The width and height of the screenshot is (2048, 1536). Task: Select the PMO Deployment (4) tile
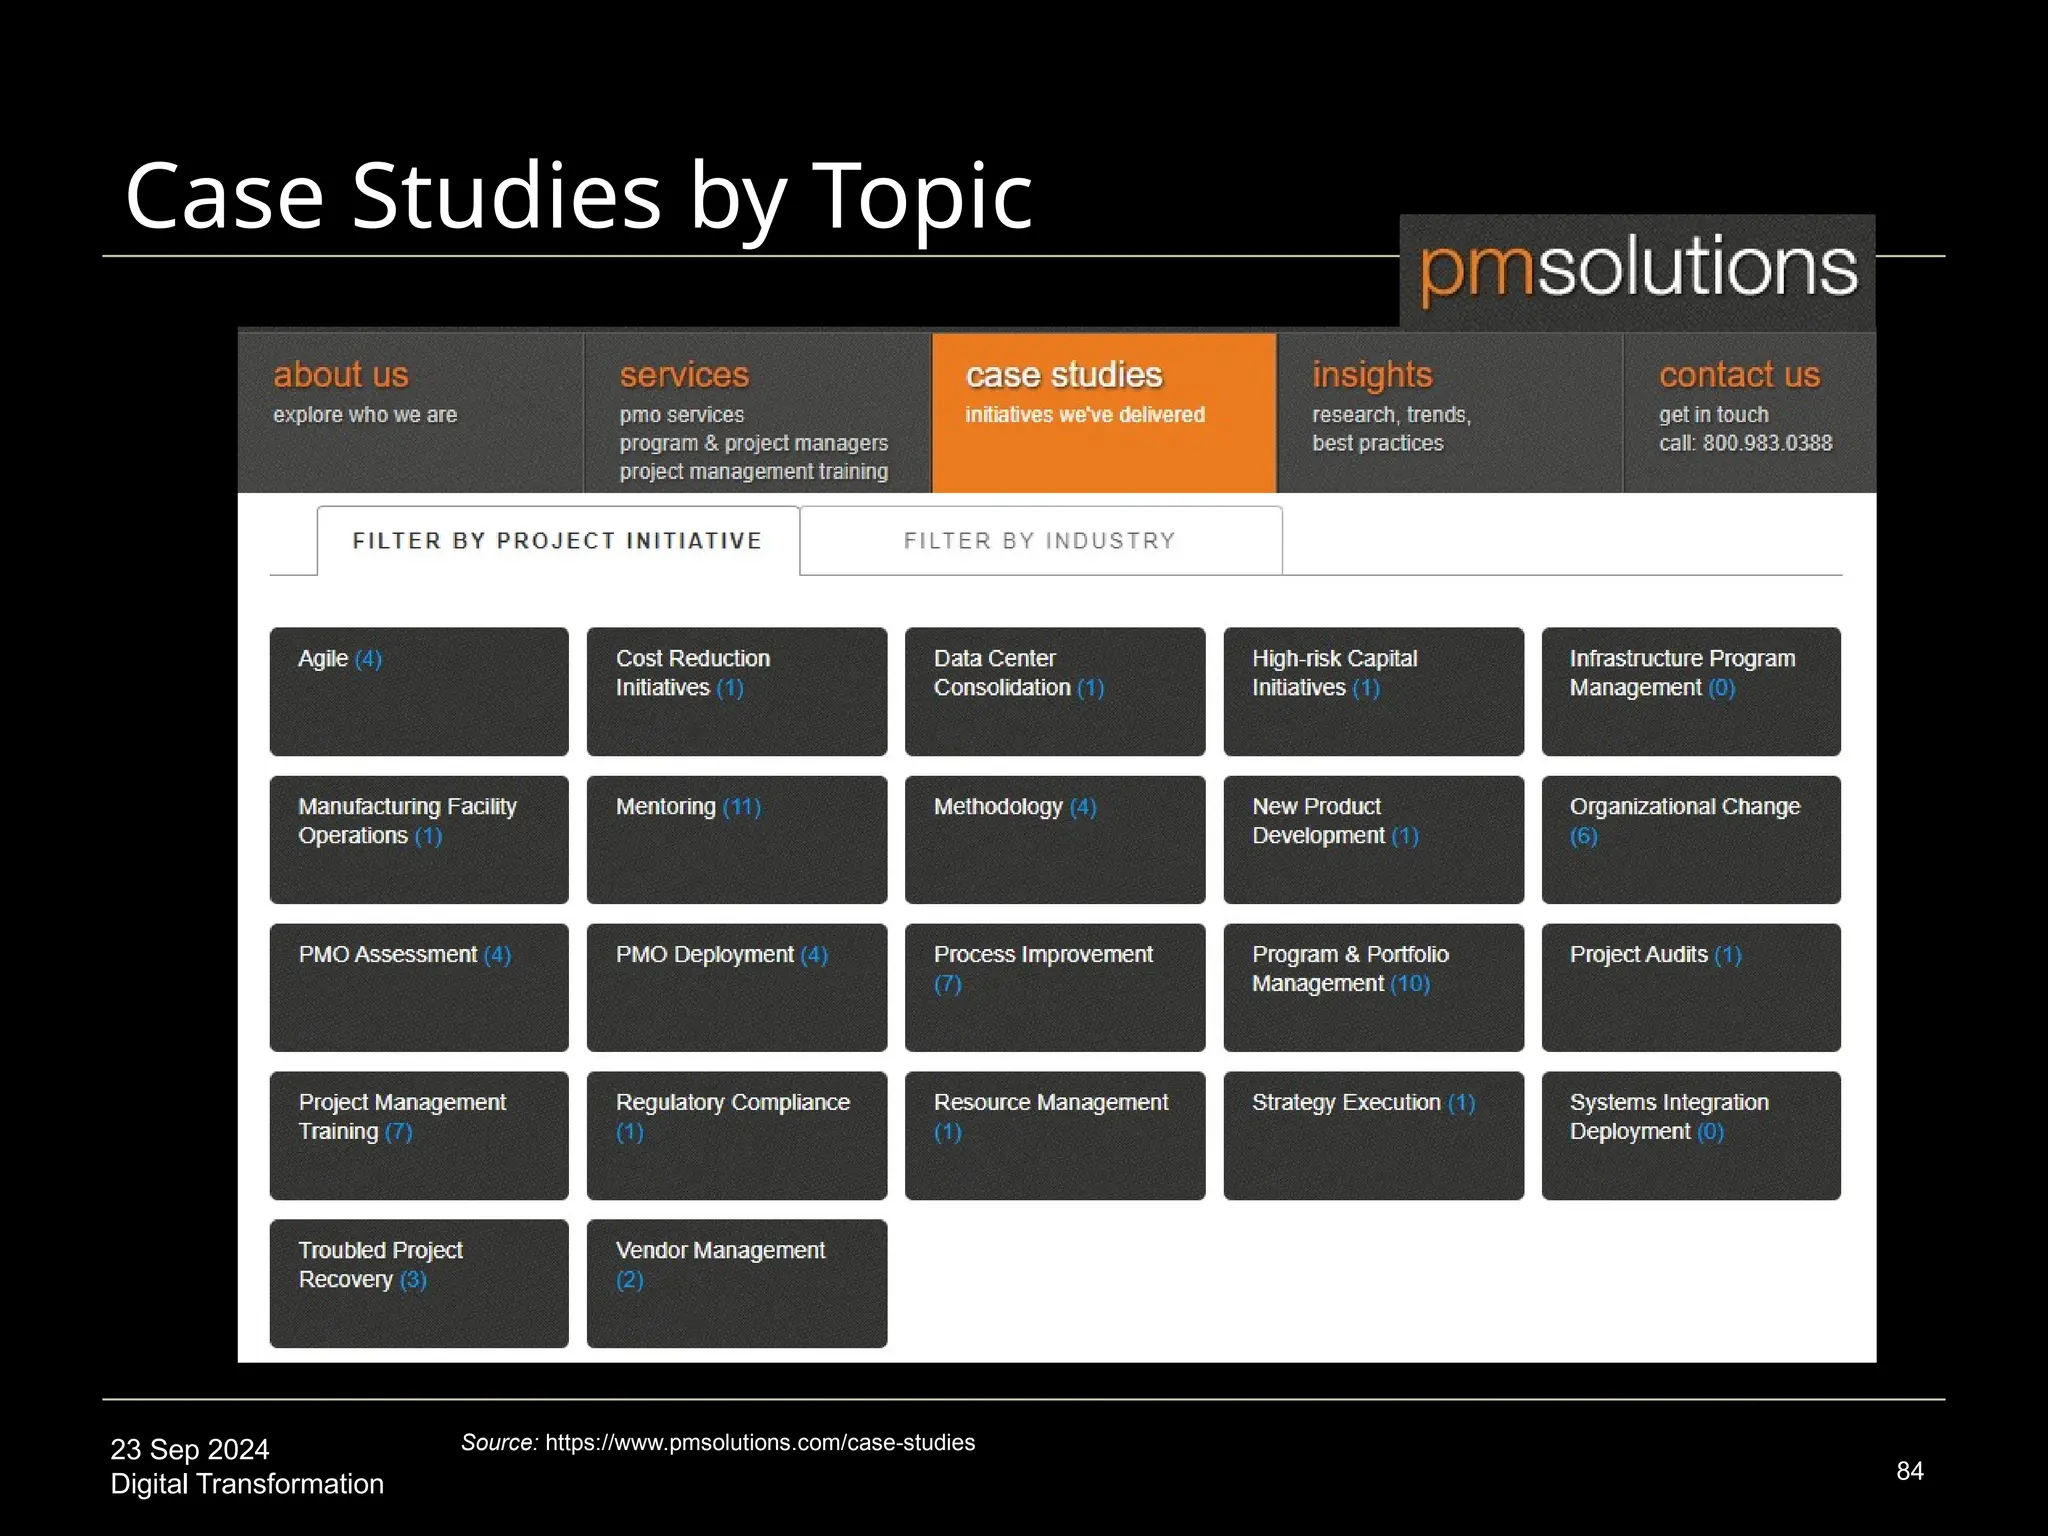pos(737,987)
